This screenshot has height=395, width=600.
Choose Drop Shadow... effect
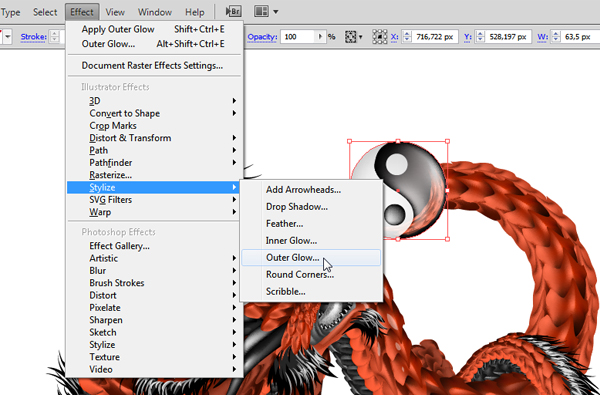point(311,207)
